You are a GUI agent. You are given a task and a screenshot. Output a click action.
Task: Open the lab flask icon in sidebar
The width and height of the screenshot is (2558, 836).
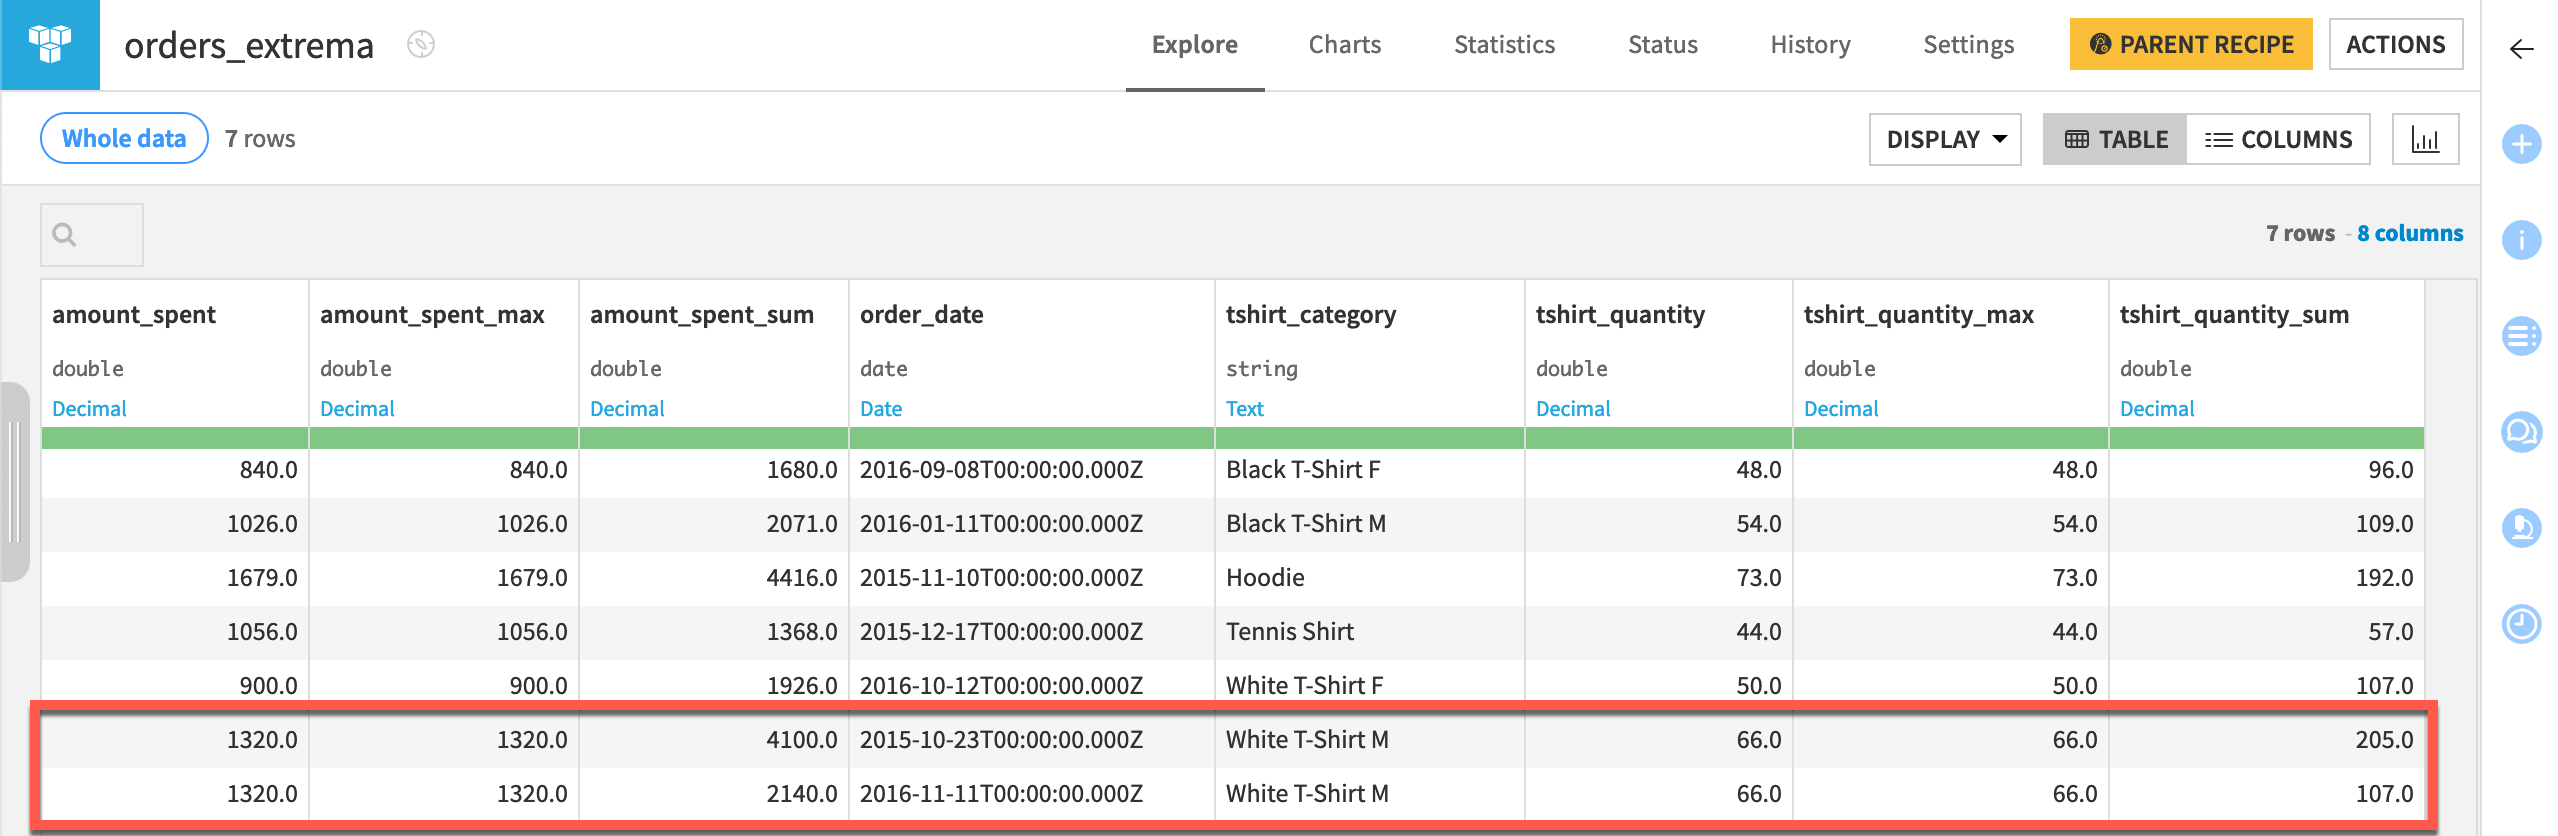2521,528
